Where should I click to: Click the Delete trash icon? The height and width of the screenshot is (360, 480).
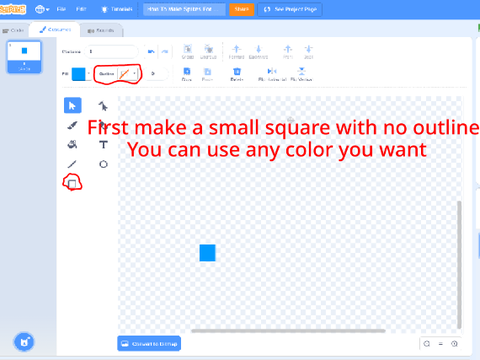pos(237,74)
